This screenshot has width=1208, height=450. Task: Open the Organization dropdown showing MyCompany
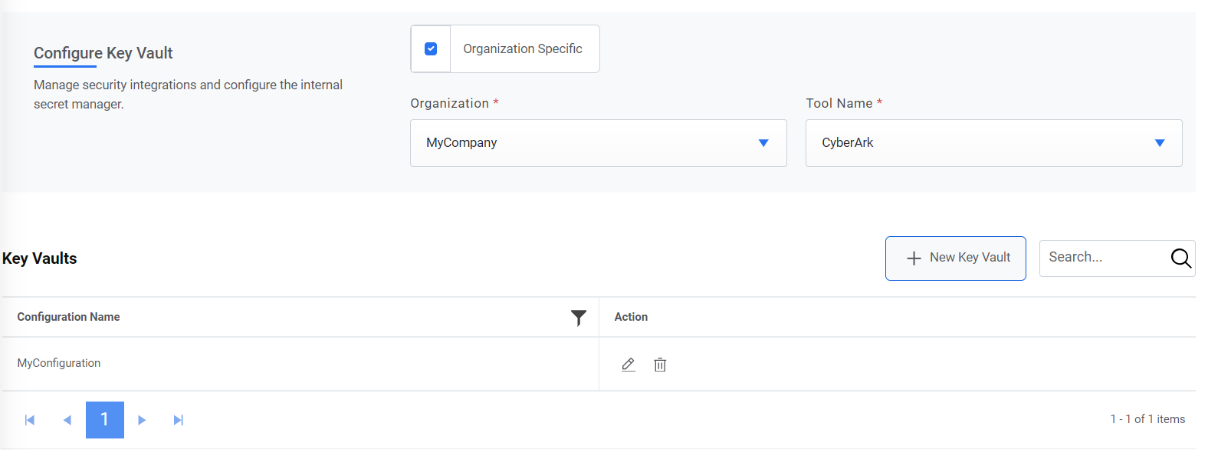(598, 143)
